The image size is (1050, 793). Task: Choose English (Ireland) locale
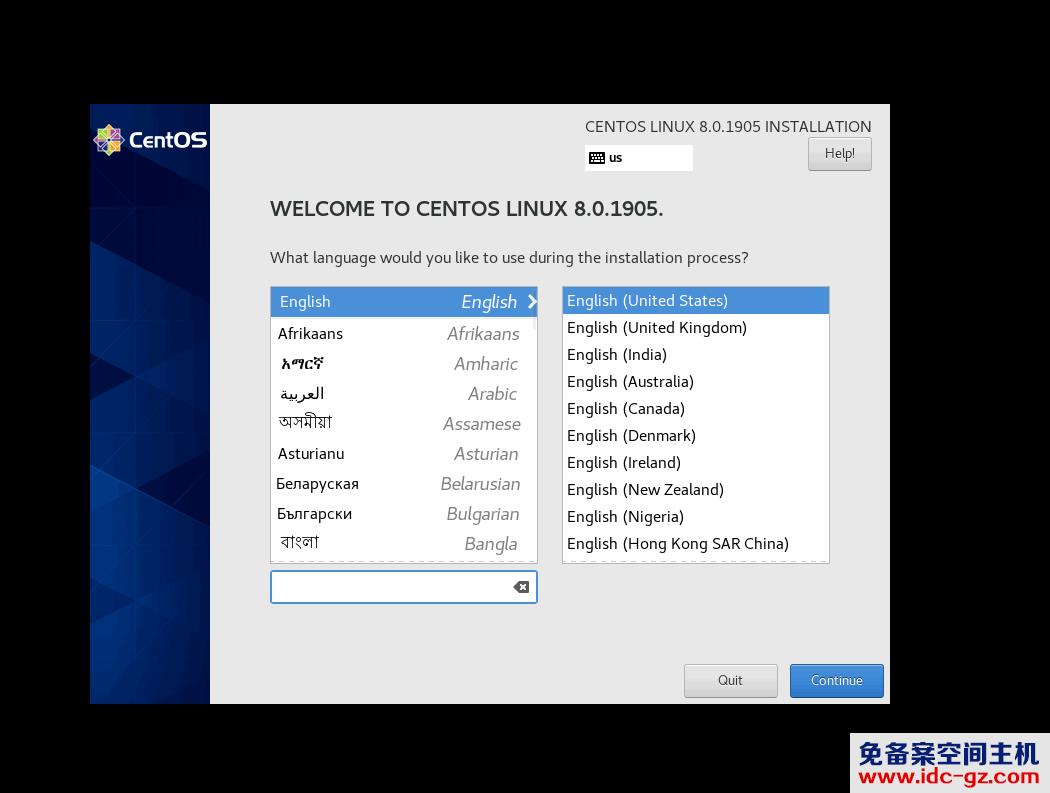tap(696, 463)
